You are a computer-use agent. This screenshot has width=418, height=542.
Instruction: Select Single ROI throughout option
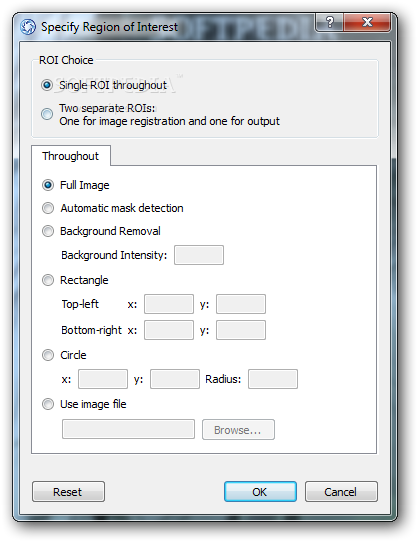47,85
